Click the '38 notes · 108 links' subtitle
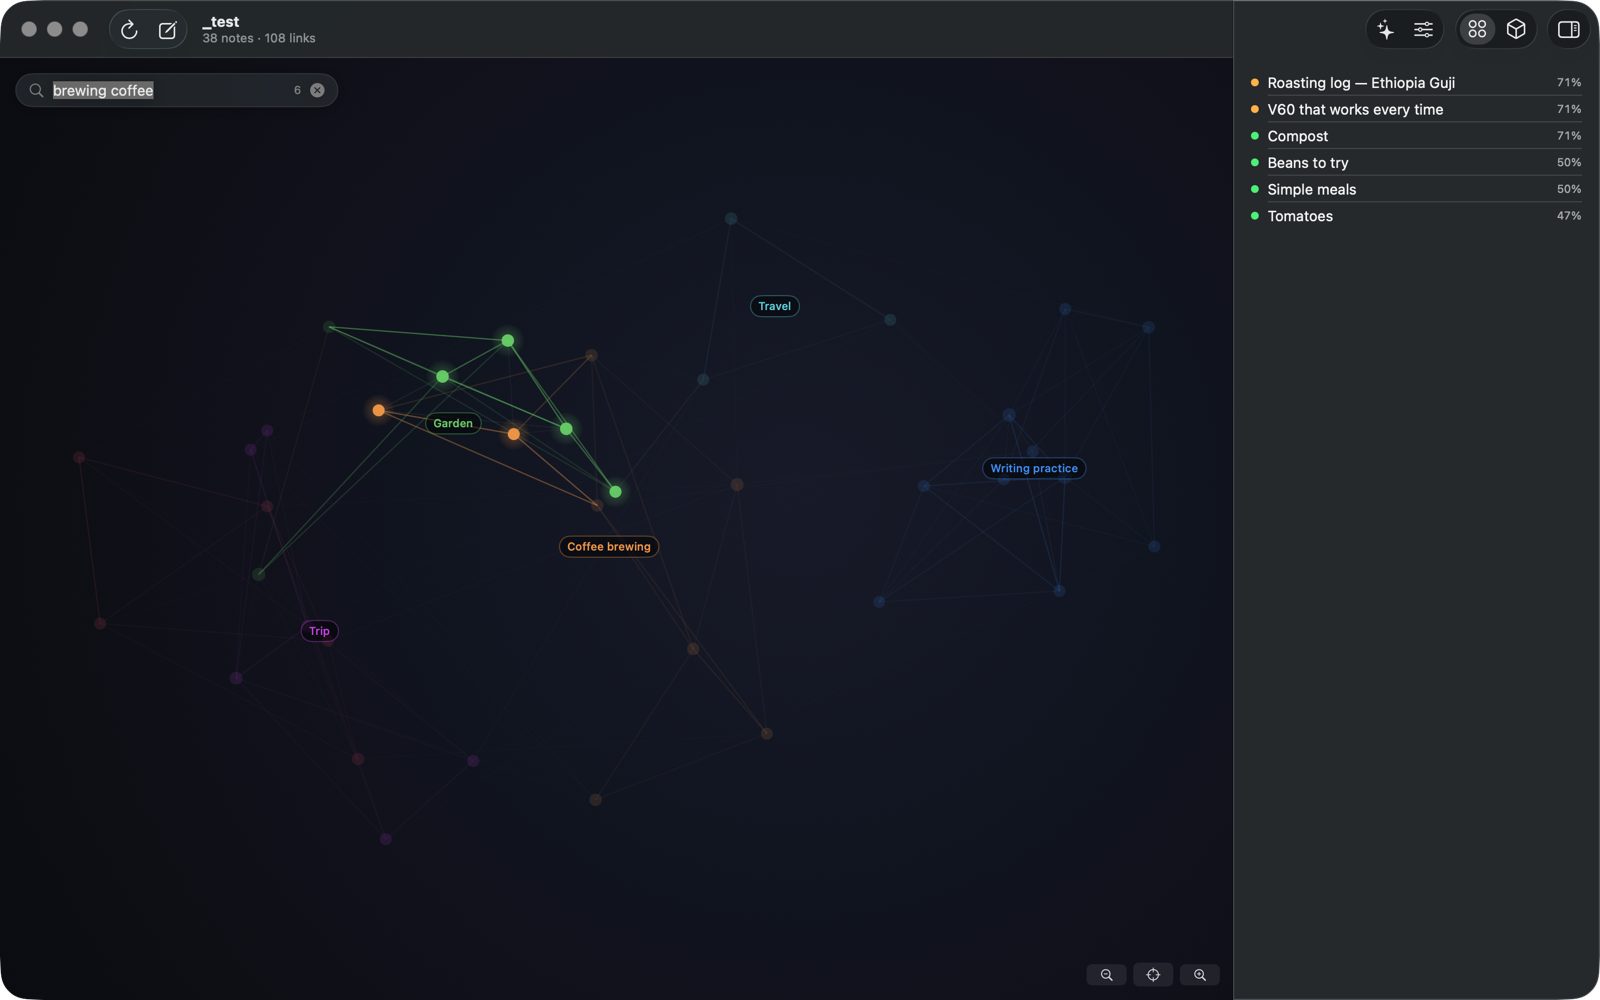This screenshot has width=1600, height=1000. (x=259, y=38)
